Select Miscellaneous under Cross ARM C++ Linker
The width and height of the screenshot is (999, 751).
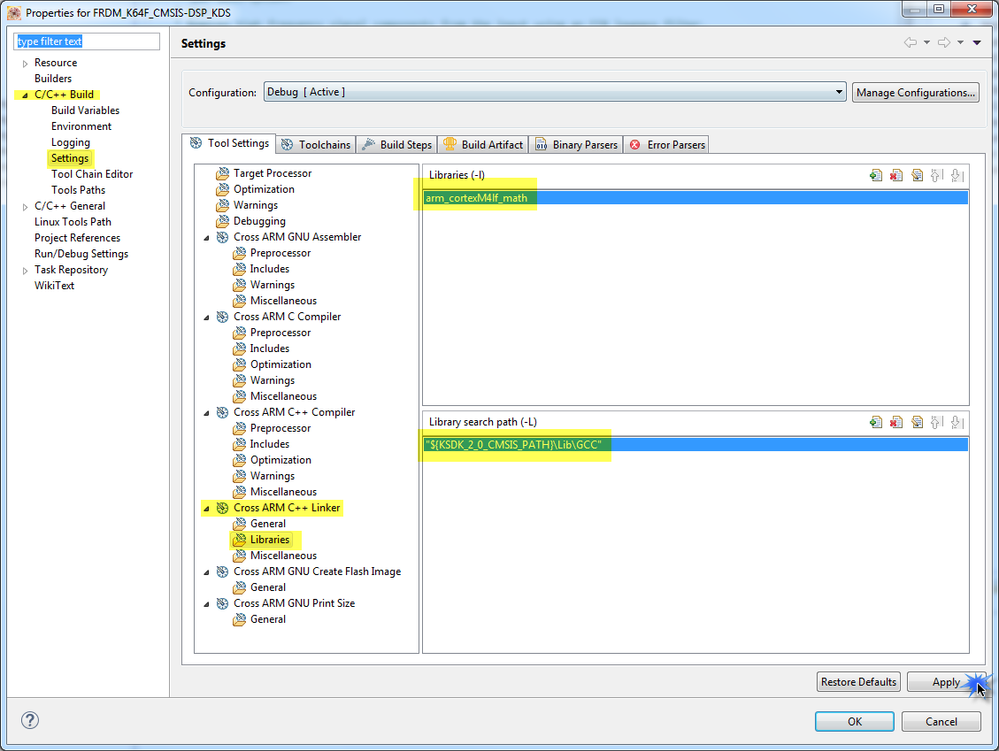[283, 555]
